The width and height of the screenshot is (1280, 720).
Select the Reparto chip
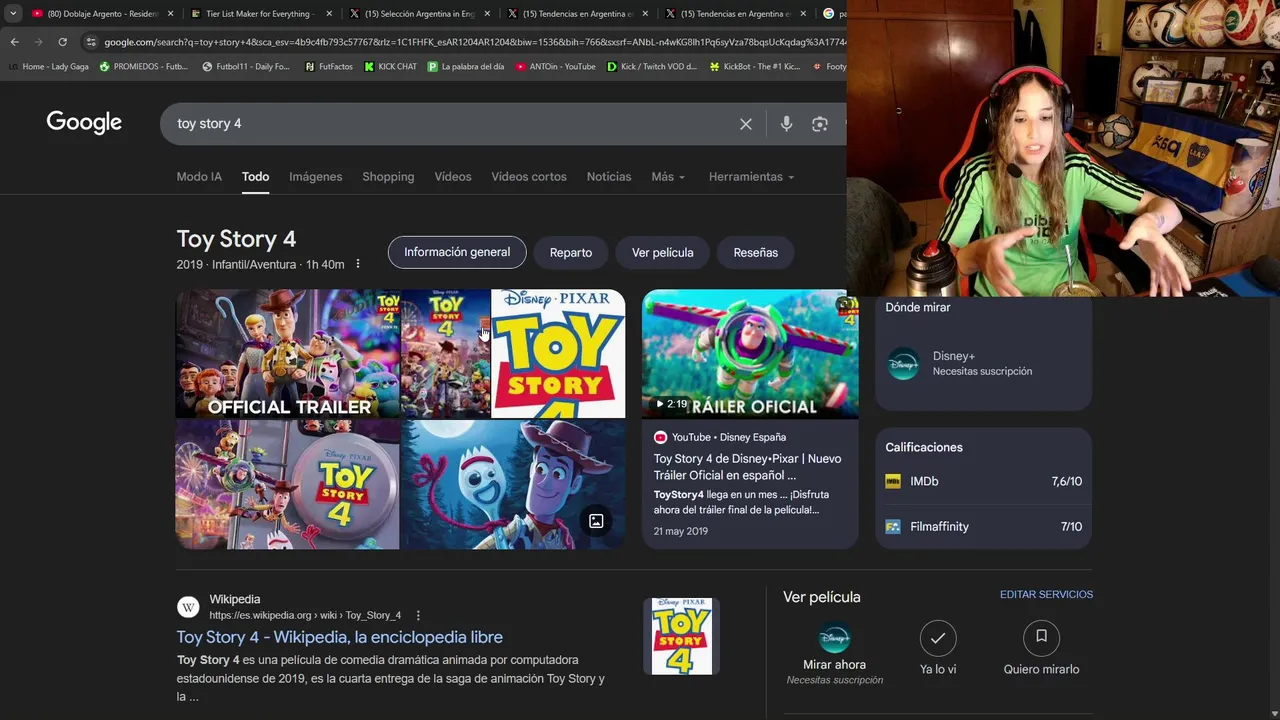pos(571,252)
